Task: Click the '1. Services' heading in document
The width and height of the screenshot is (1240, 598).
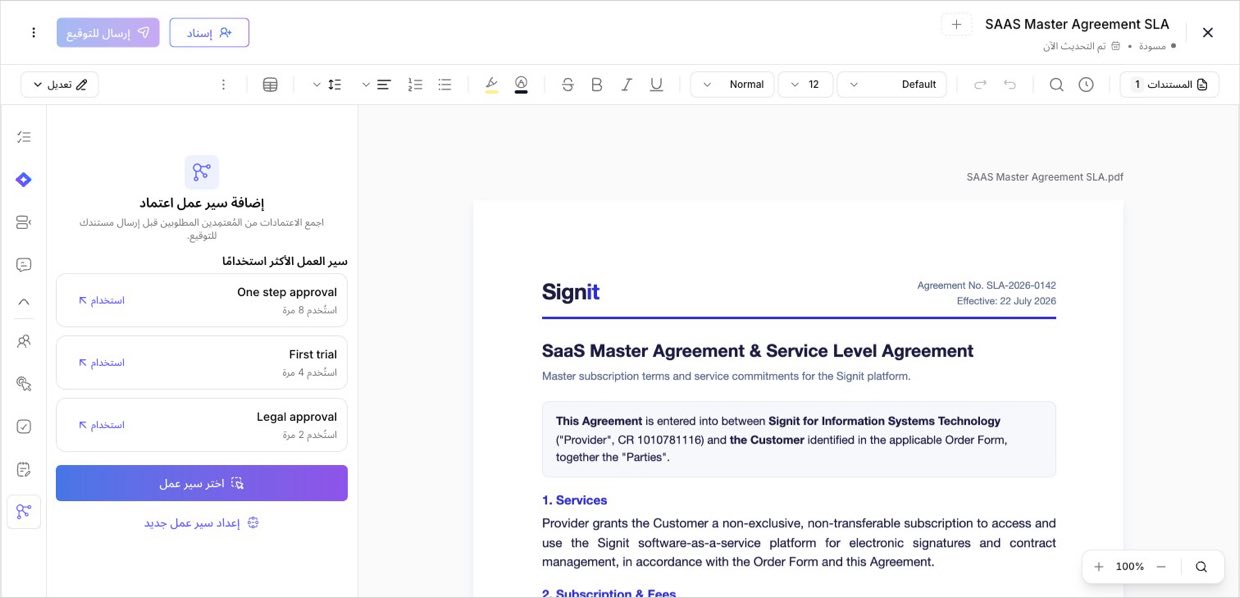Action: (574, 500)
